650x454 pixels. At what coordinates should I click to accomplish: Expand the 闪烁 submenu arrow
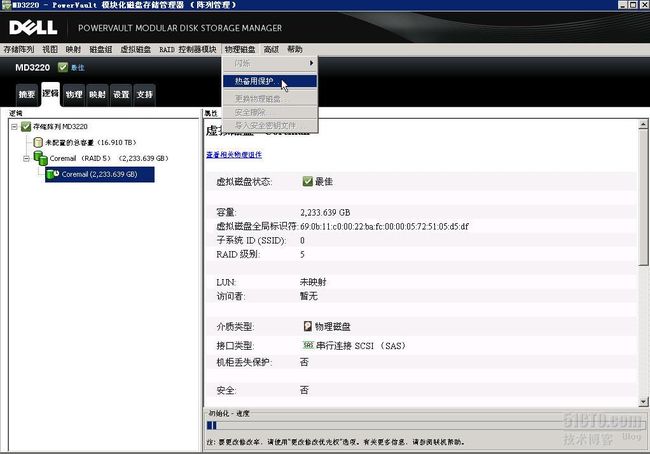pyautogui.click(x=311, y=63)
